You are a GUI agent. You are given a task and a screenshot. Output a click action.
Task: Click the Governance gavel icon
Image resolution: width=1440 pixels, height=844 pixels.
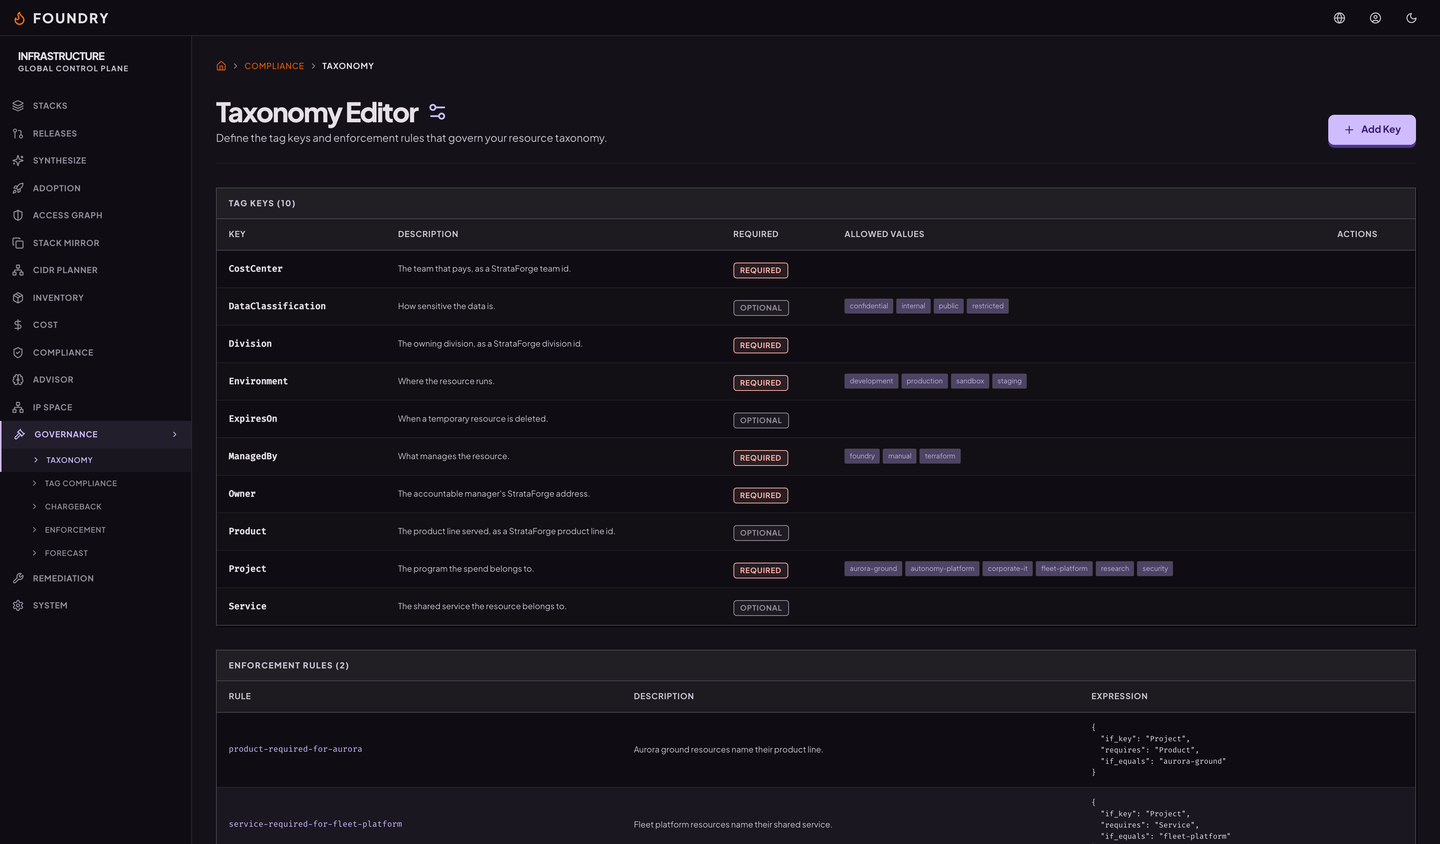pyautogui.click(x=20, y=434)
